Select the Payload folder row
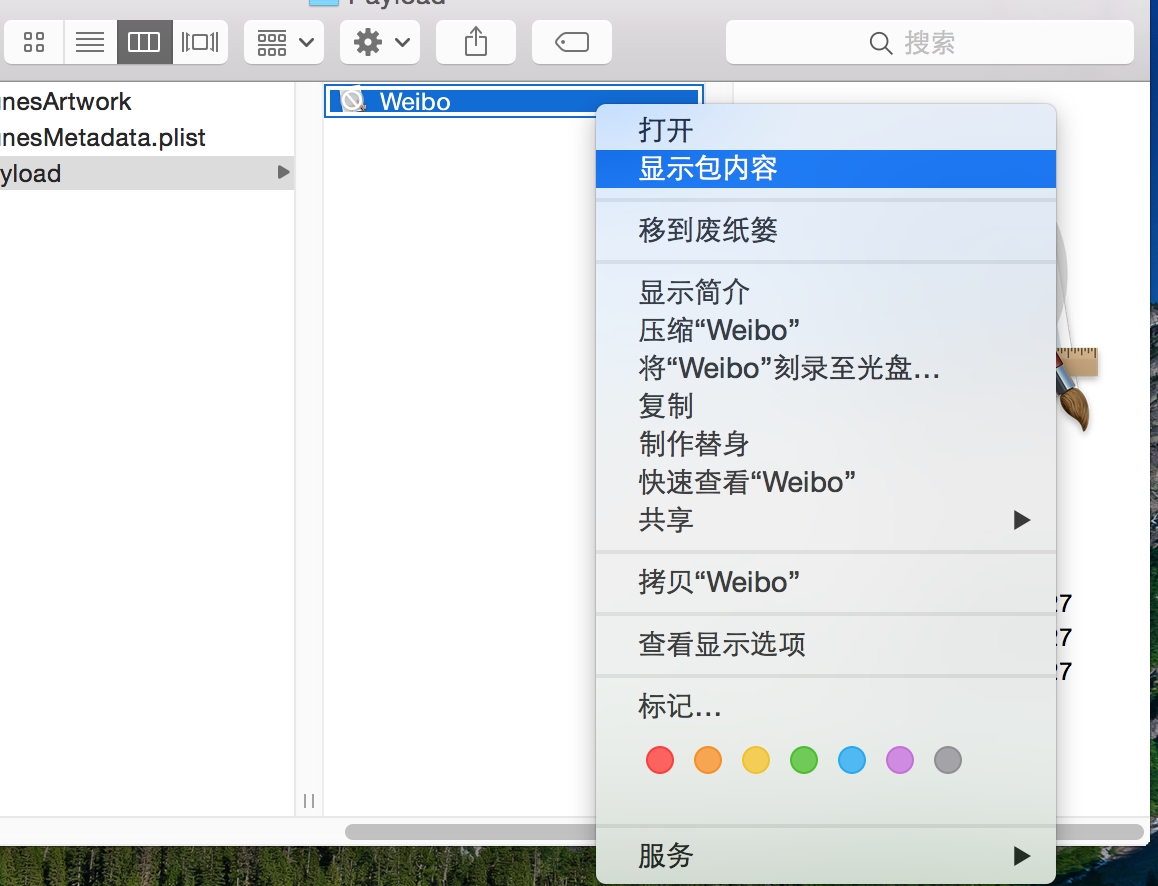 point(146,174)
